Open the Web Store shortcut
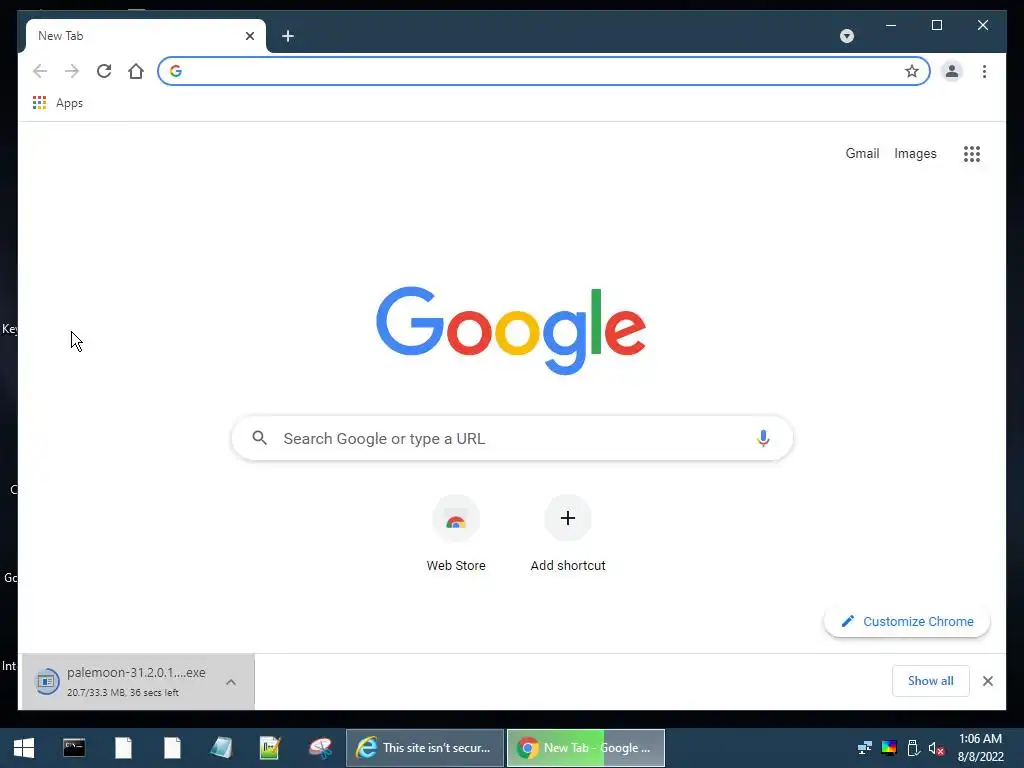1024x768 pixels. click(456, 536)
